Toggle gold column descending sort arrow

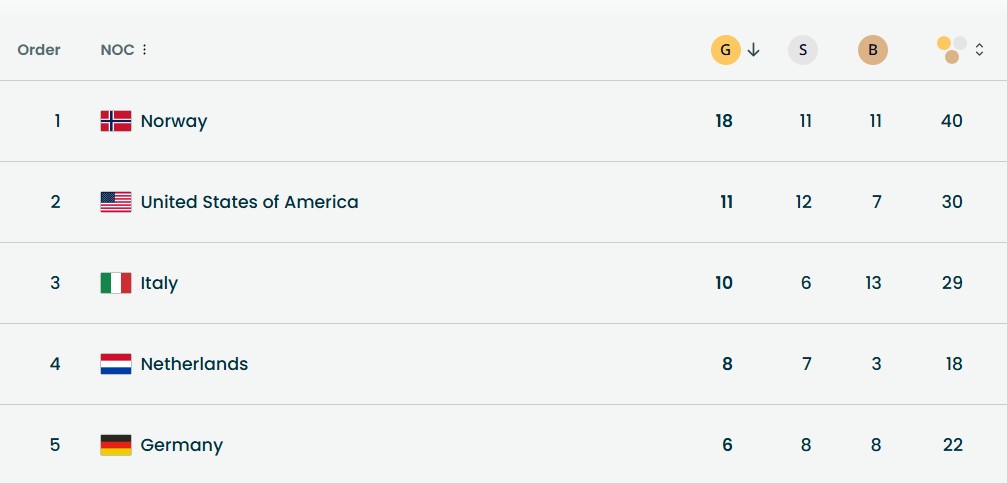pos(754,50)
